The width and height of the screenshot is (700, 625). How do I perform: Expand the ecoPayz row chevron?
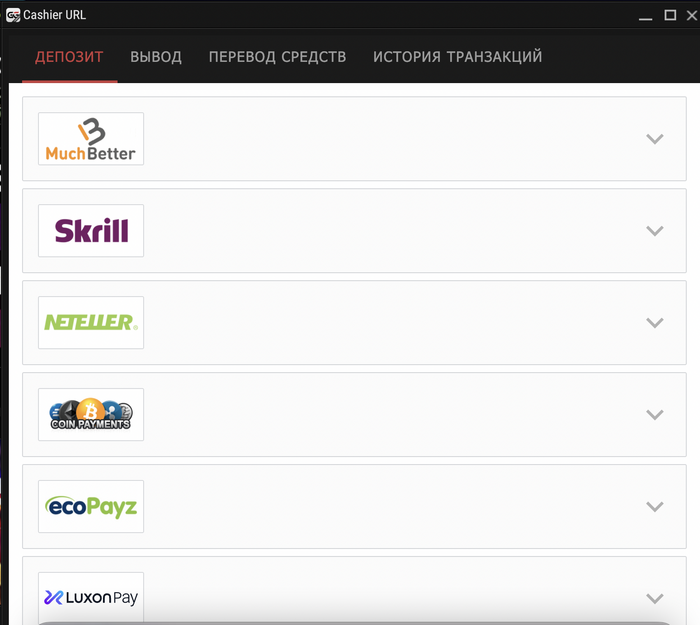pyautogui.click(x=654, y=507)
